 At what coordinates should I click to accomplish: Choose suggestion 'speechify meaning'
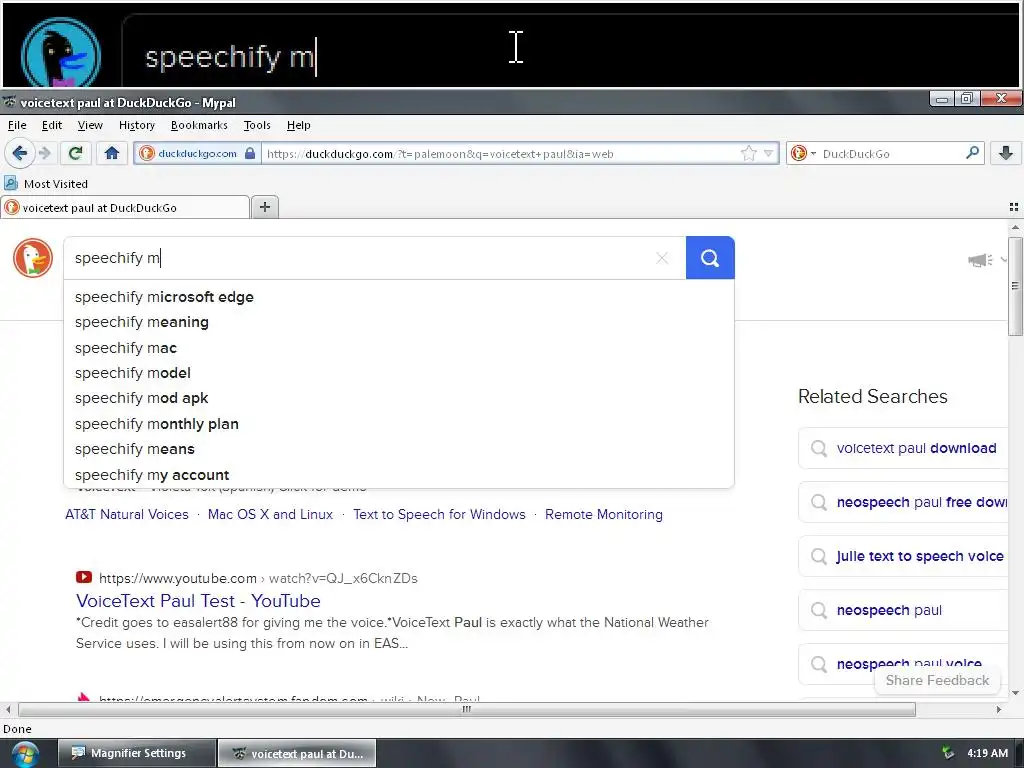click(399, 322)
